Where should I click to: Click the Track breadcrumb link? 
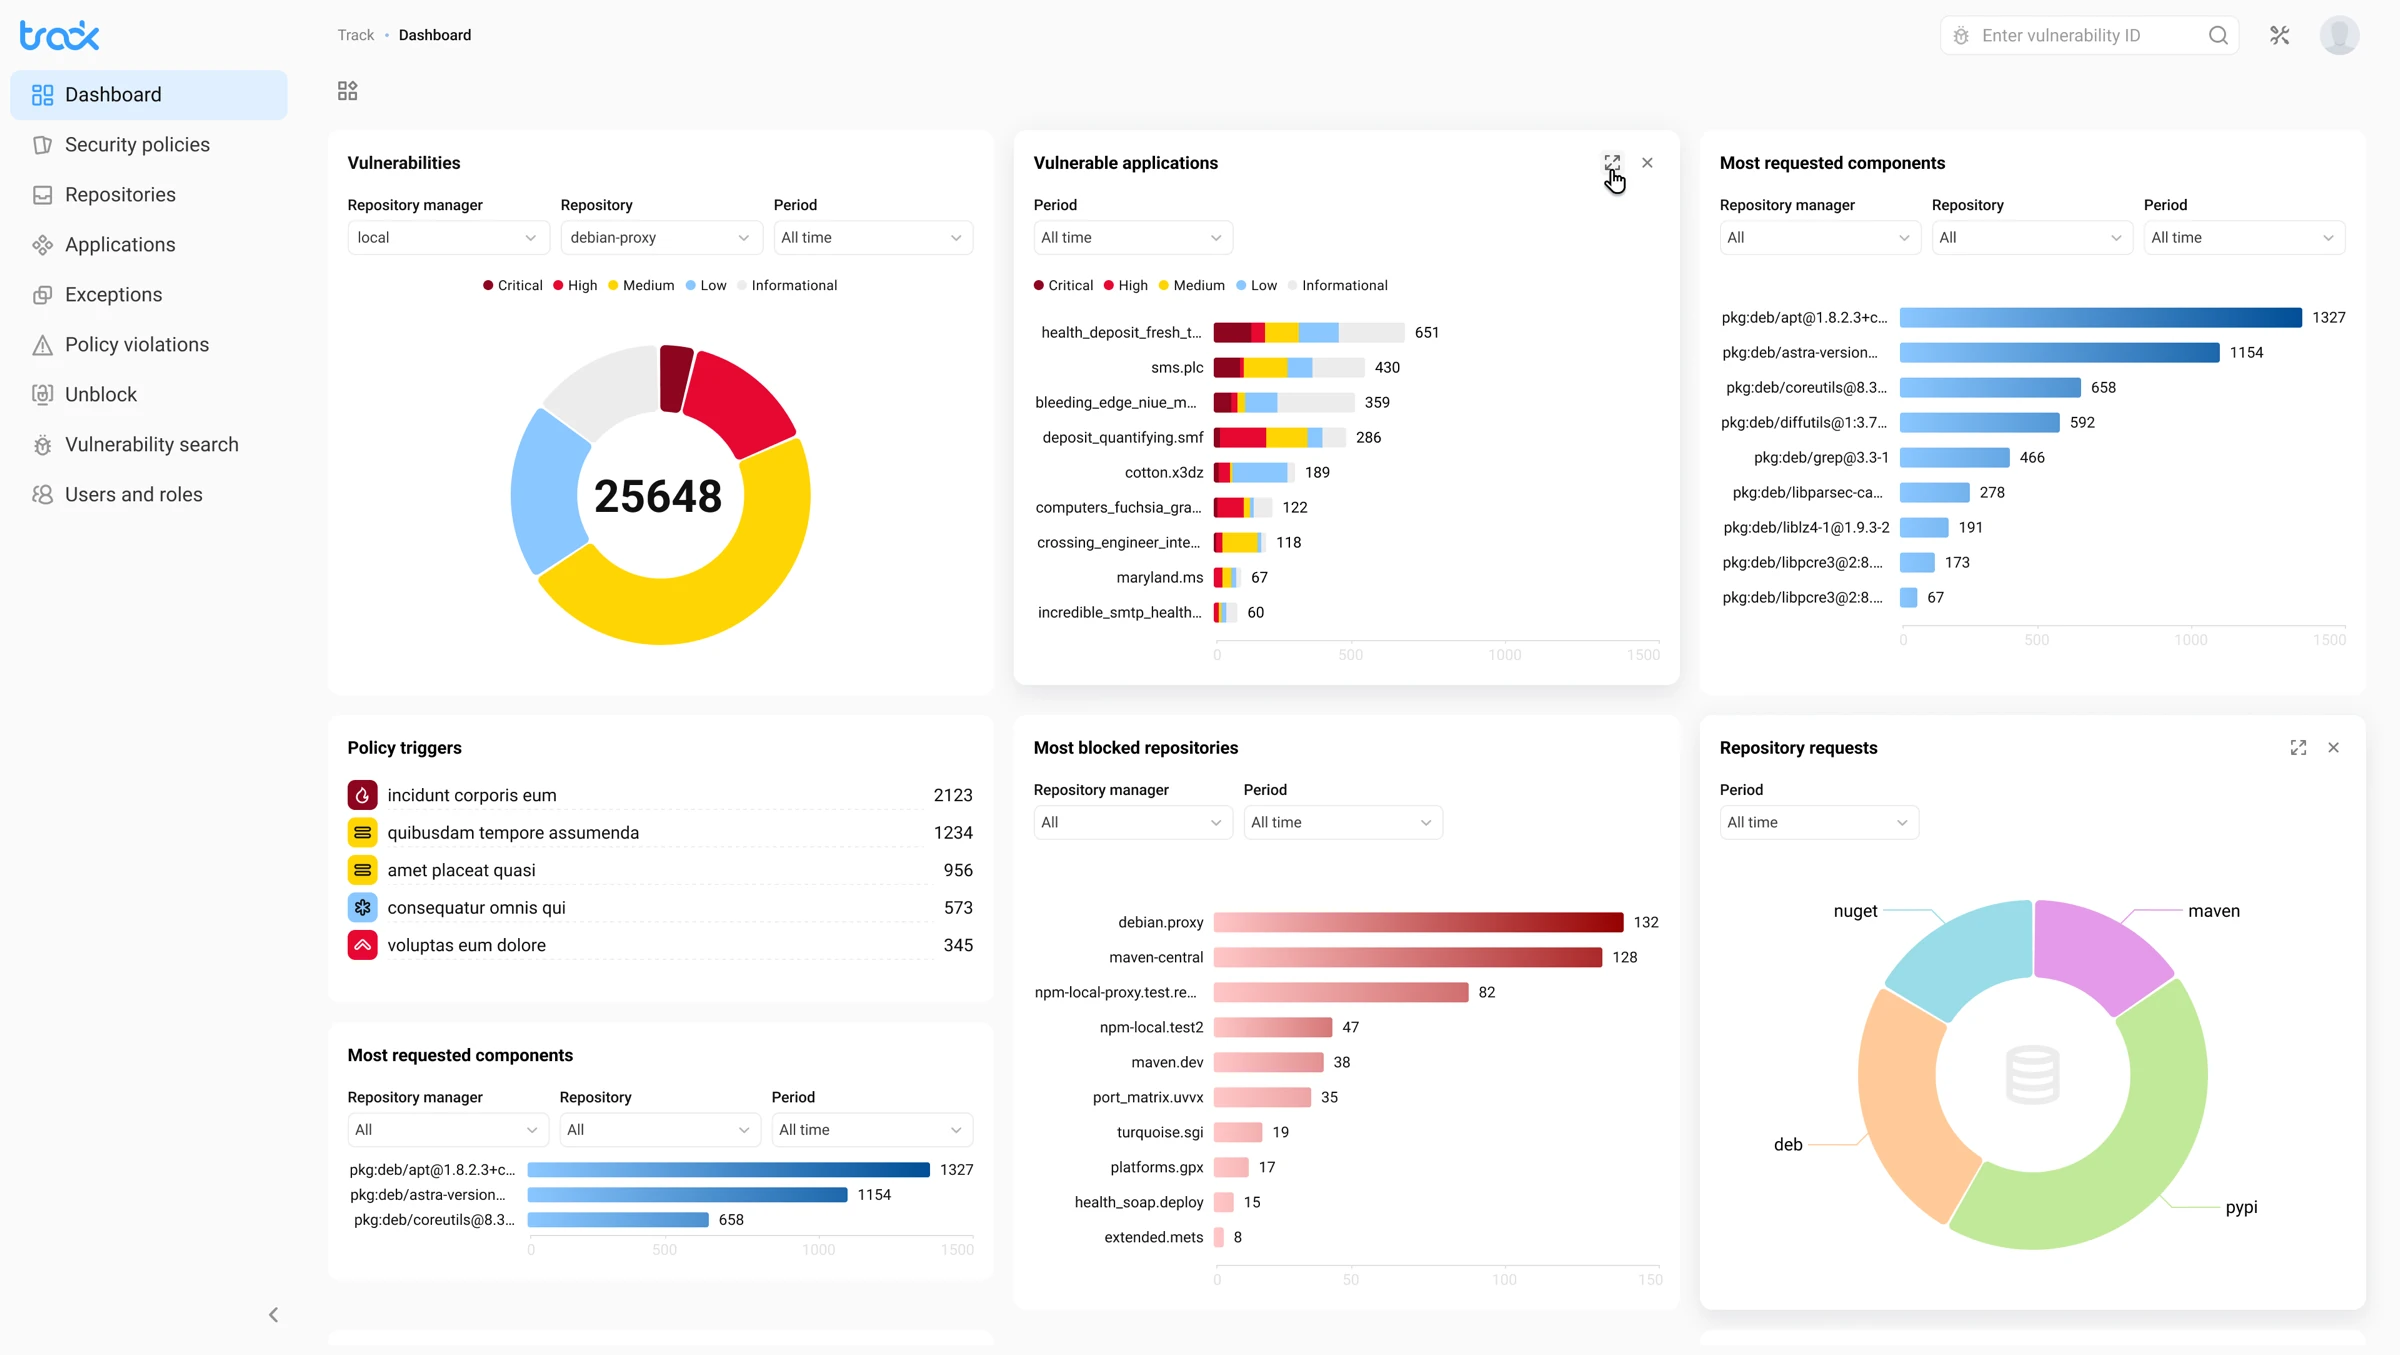(355, 35)
